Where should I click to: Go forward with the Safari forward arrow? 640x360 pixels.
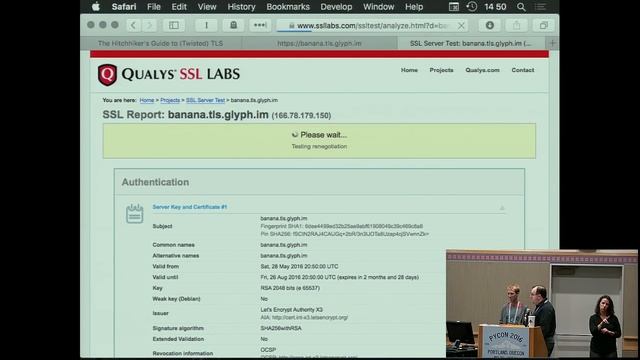(x=149, y=25)
